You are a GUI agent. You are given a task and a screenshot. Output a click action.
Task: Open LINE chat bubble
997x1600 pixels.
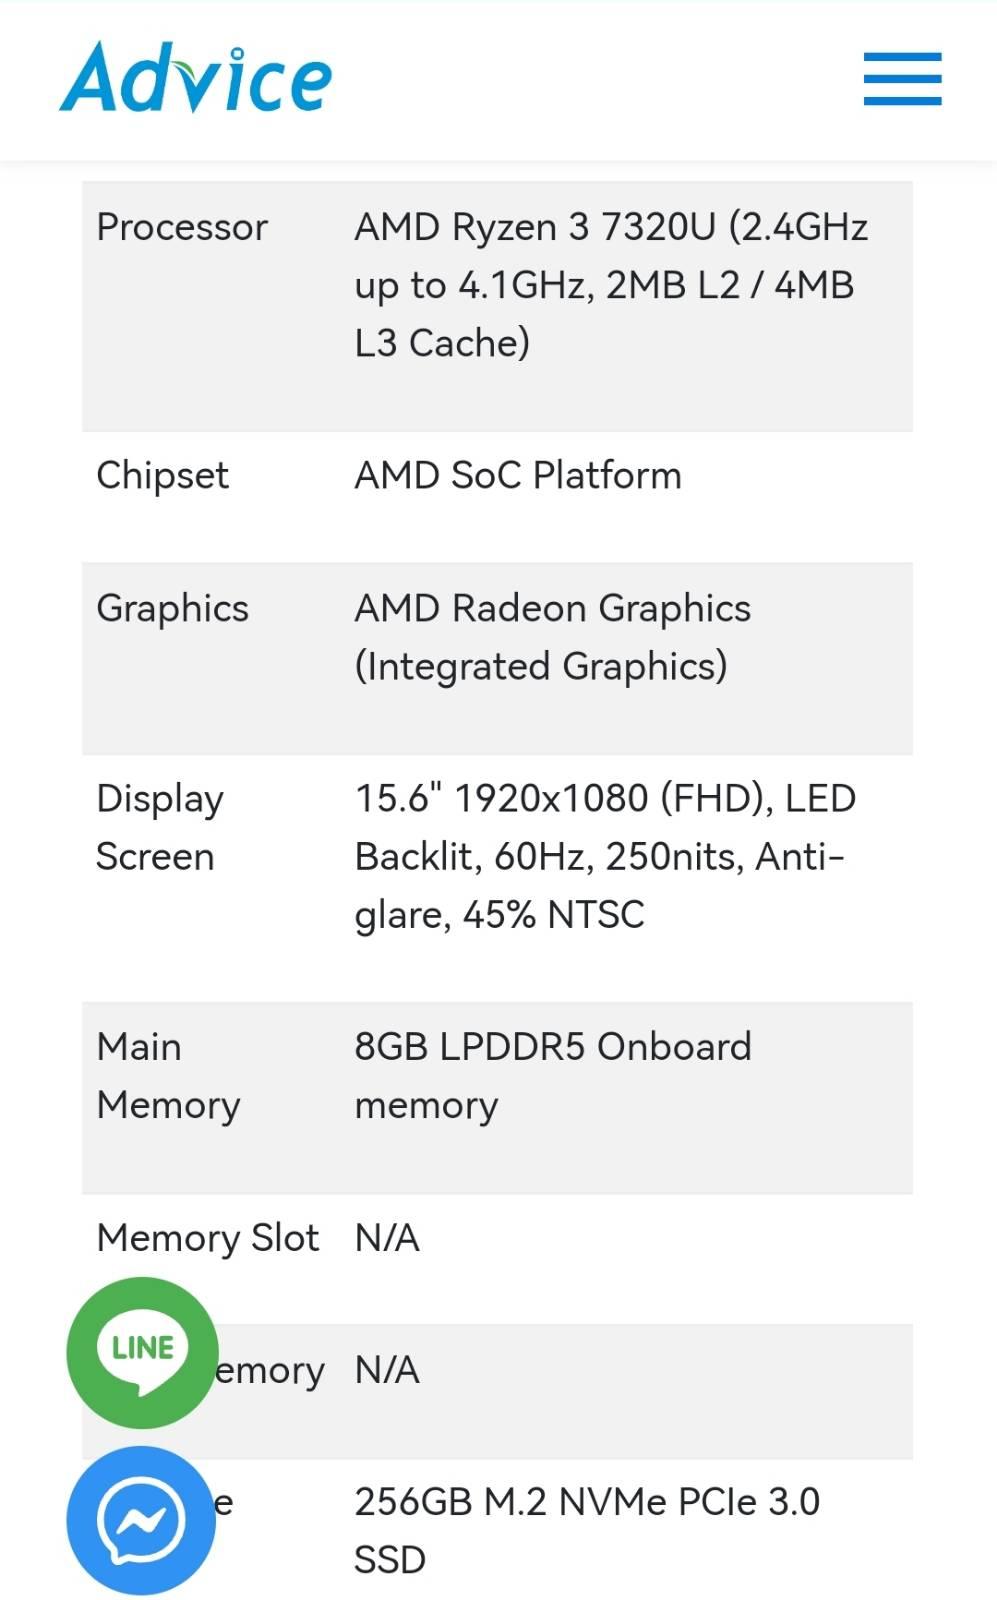[142, 1352]
